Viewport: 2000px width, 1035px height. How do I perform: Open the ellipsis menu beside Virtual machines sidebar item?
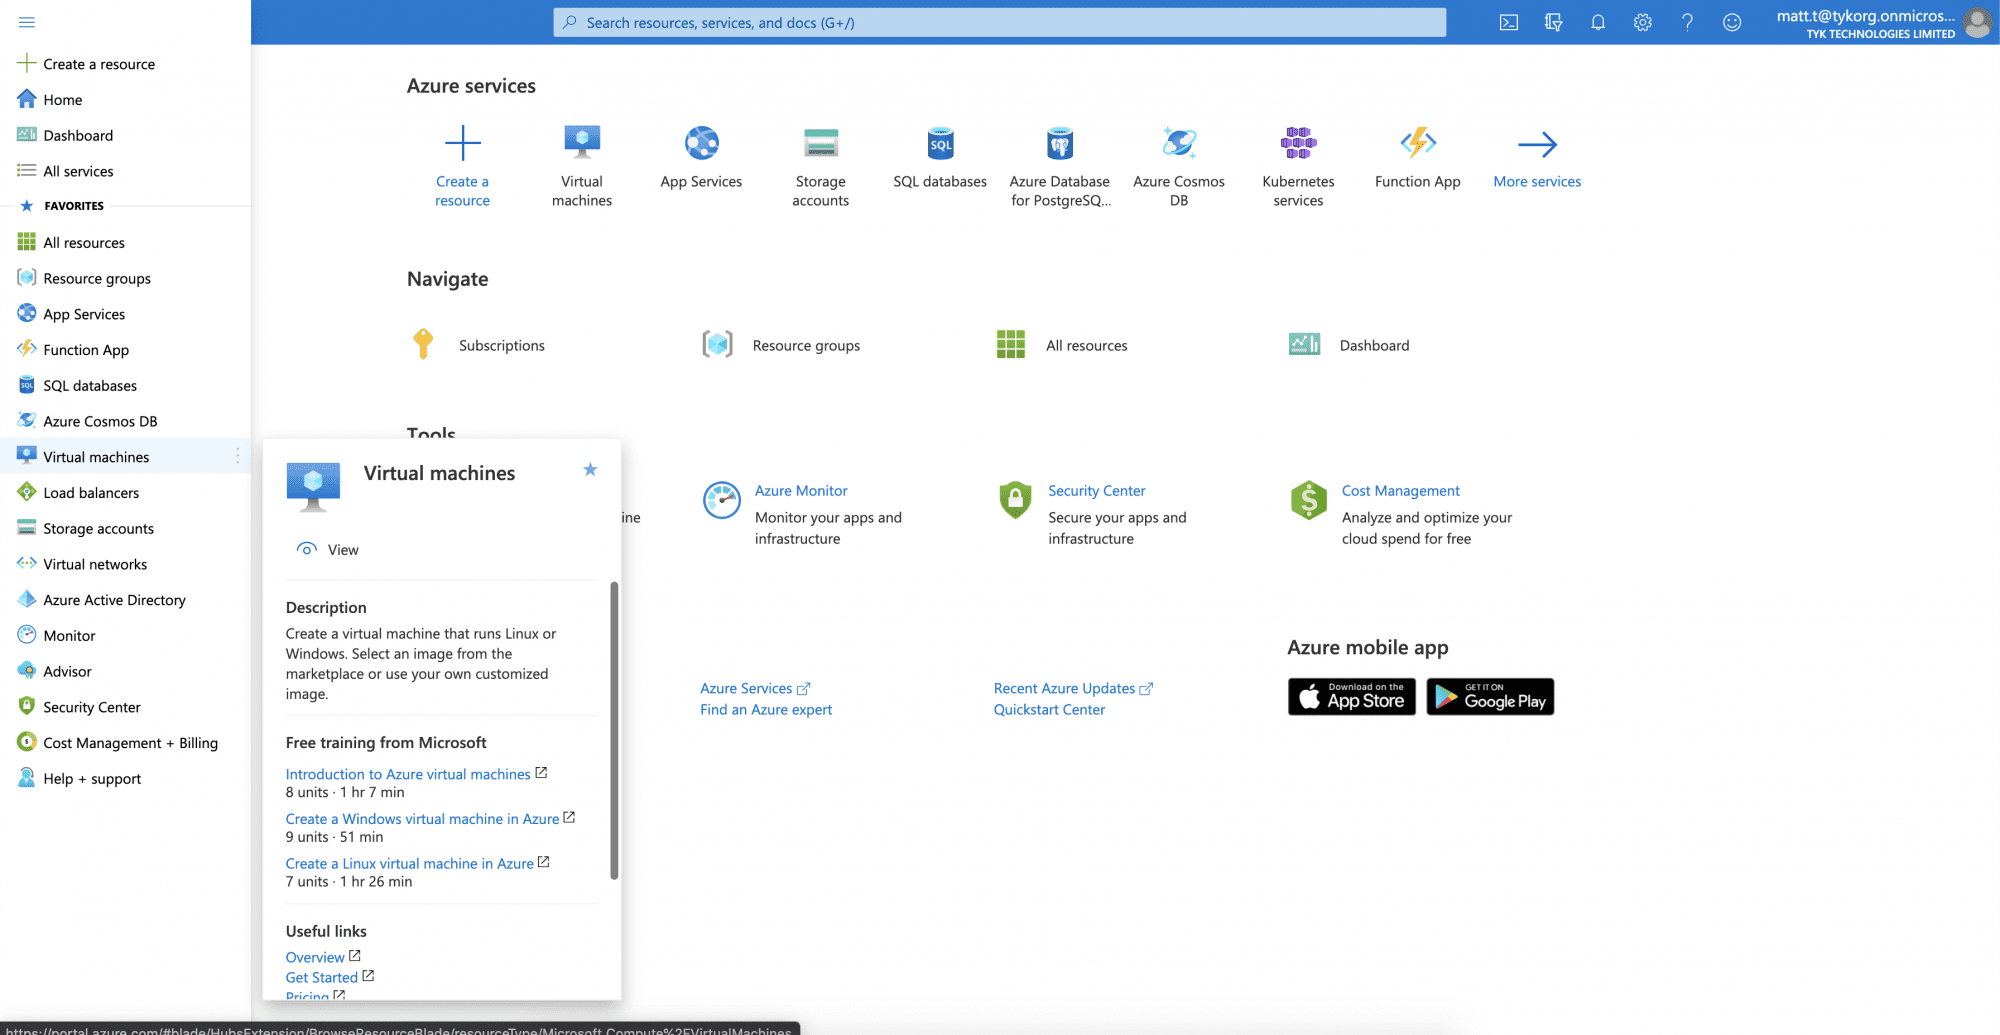pos(237,456)
